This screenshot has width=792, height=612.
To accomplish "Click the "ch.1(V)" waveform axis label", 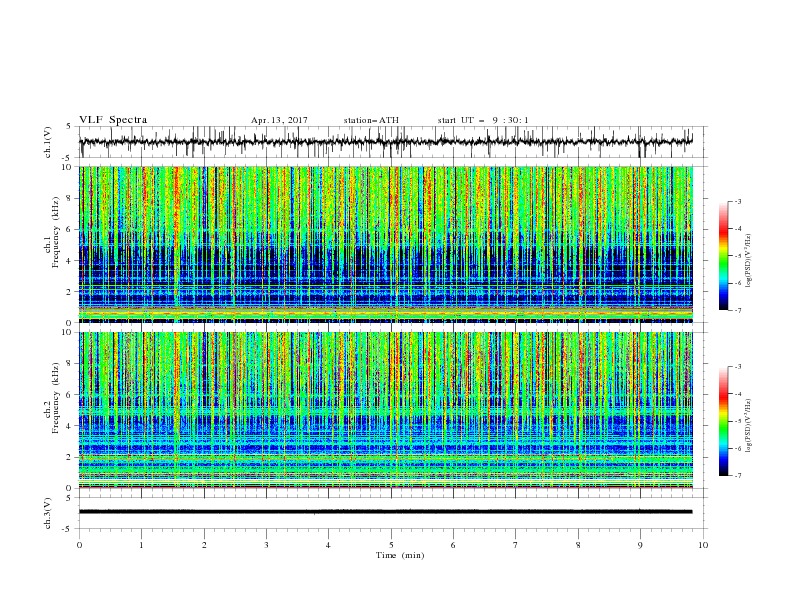I will pos(48,142).
